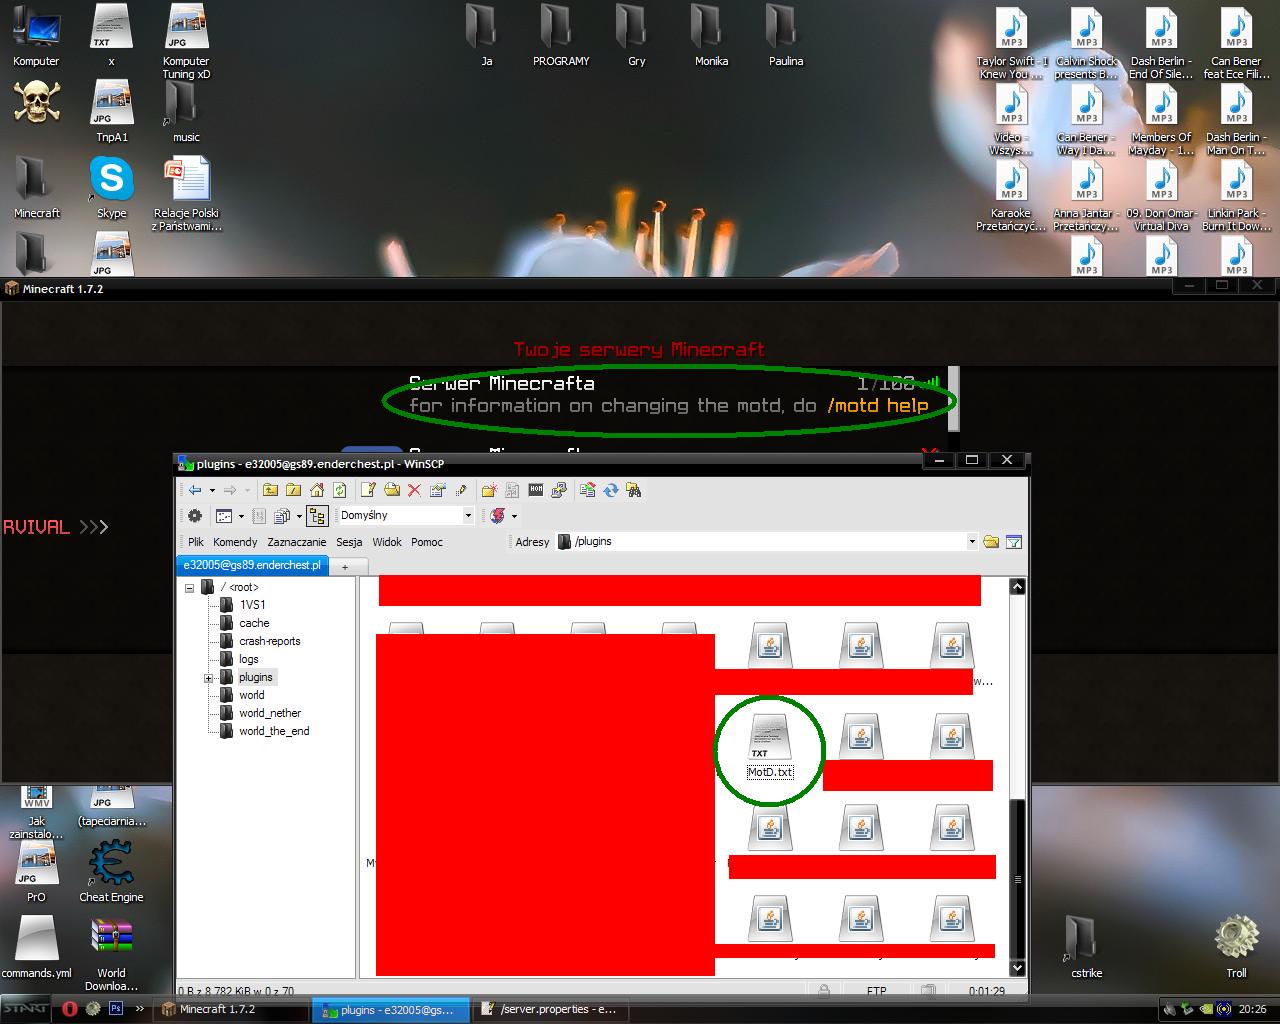Open file Properties icon in WinSCP toolbar
The width and height of the screenshot is (1280, 1024).
[x=438, y=490]
